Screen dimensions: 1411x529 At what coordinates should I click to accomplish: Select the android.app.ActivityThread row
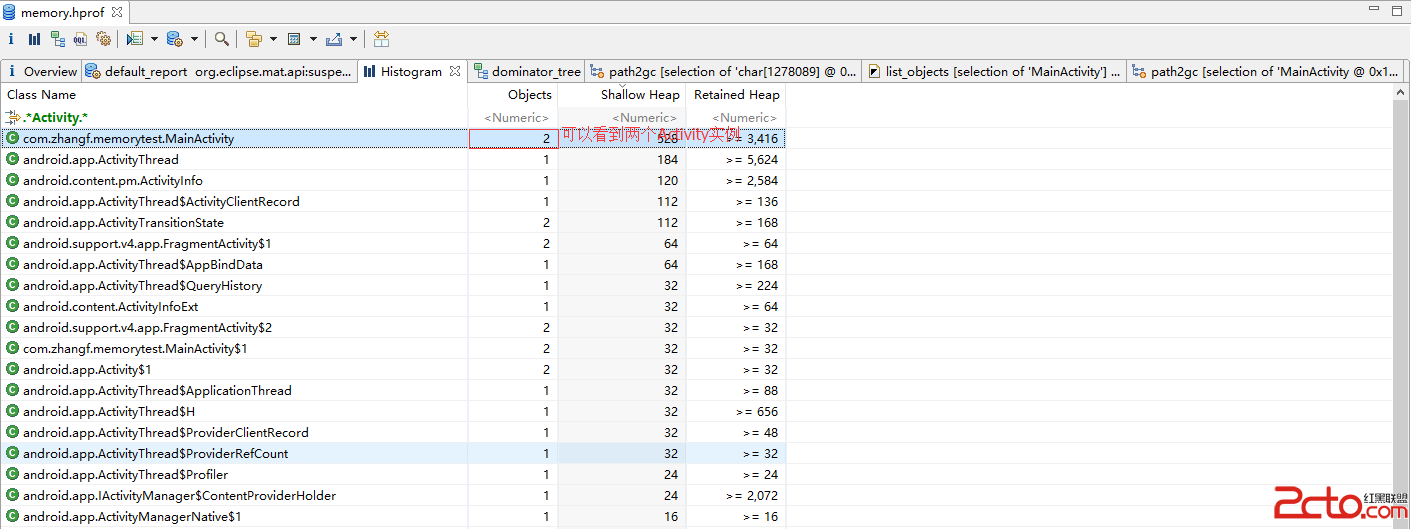100,160
